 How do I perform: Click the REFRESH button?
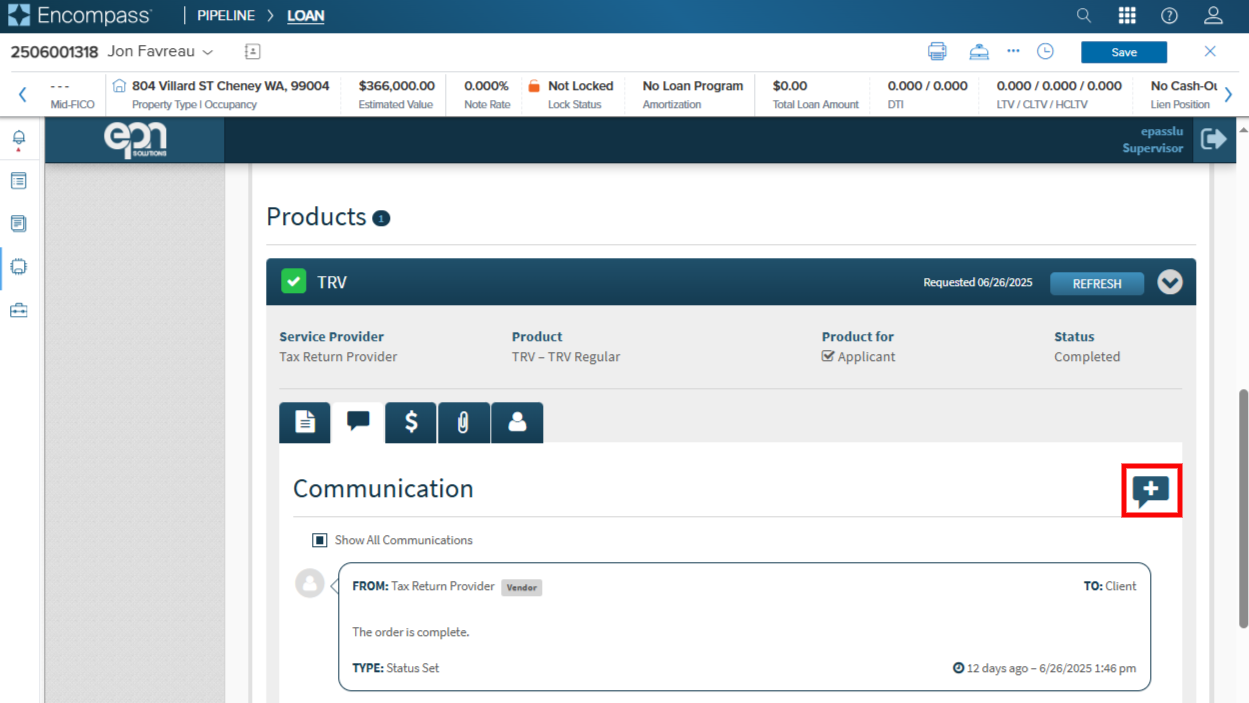[1097, 283]
